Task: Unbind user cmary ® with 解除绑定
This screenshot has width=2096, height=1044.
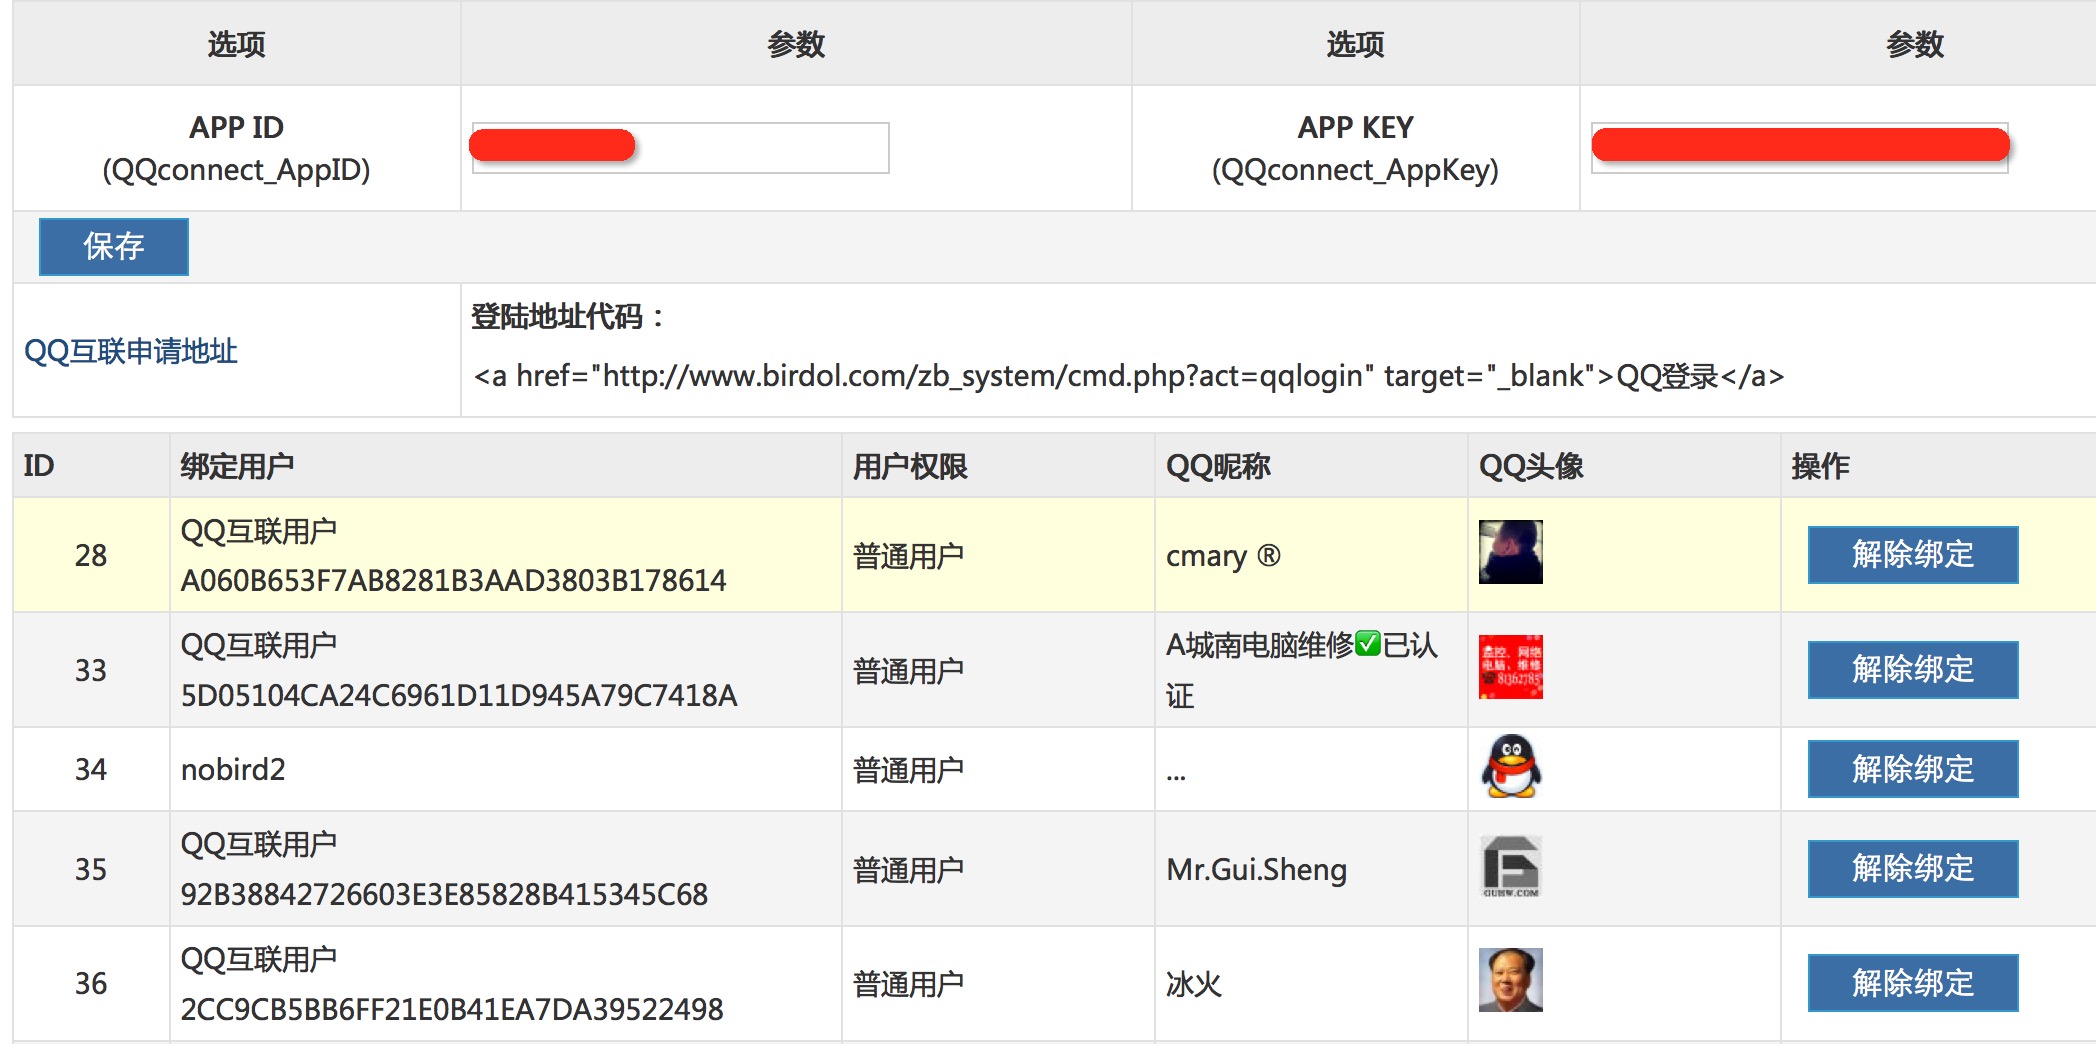Action: coord(1913,555)
